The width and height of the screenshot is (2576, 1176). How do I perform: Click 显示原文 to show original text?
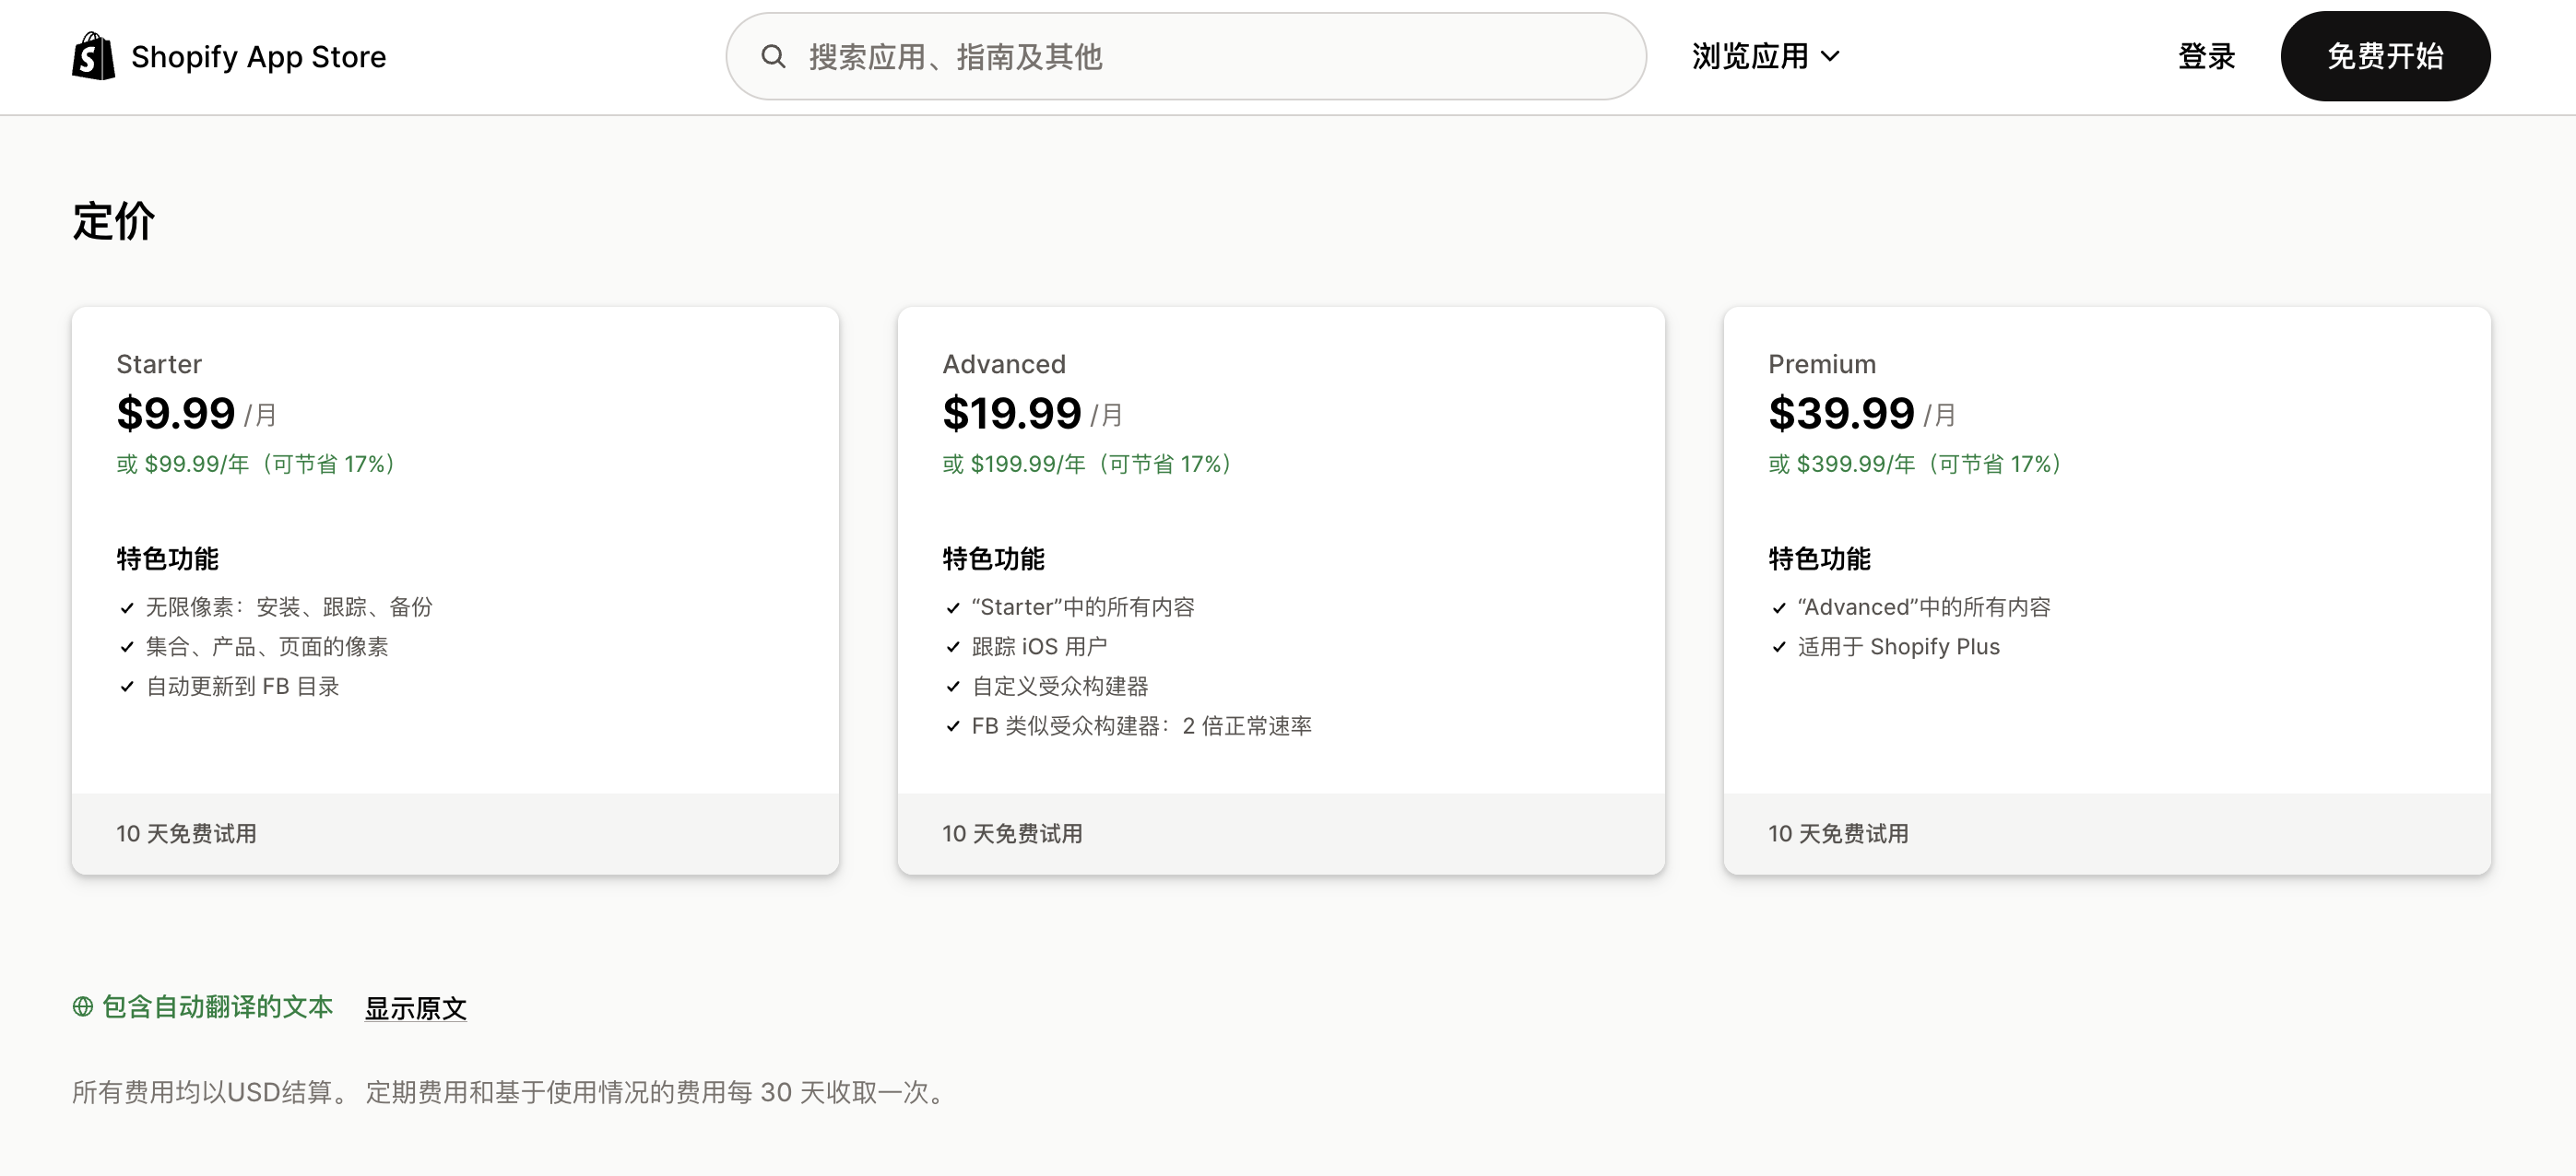(x=415, y=1008)
